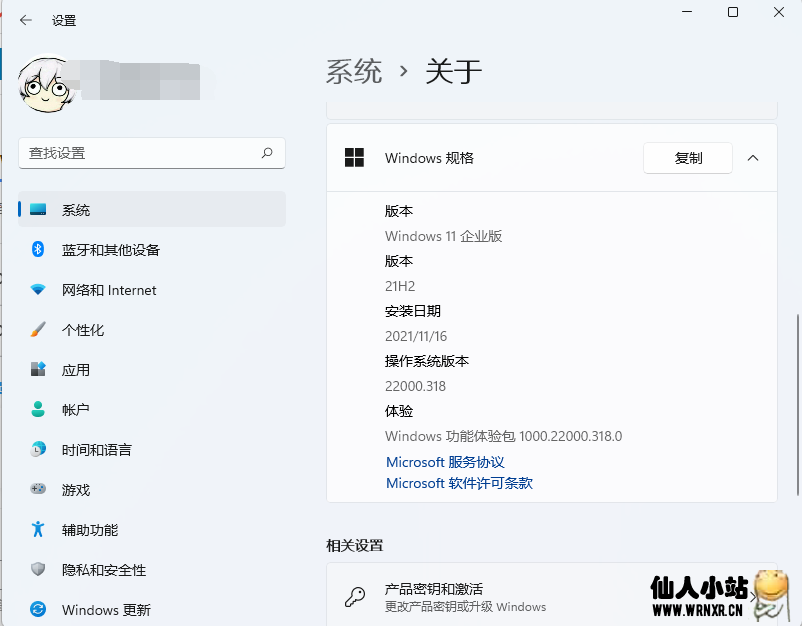
Task: Click the Windows 11 企业版 edition value
Action: (x=443, y=236)
